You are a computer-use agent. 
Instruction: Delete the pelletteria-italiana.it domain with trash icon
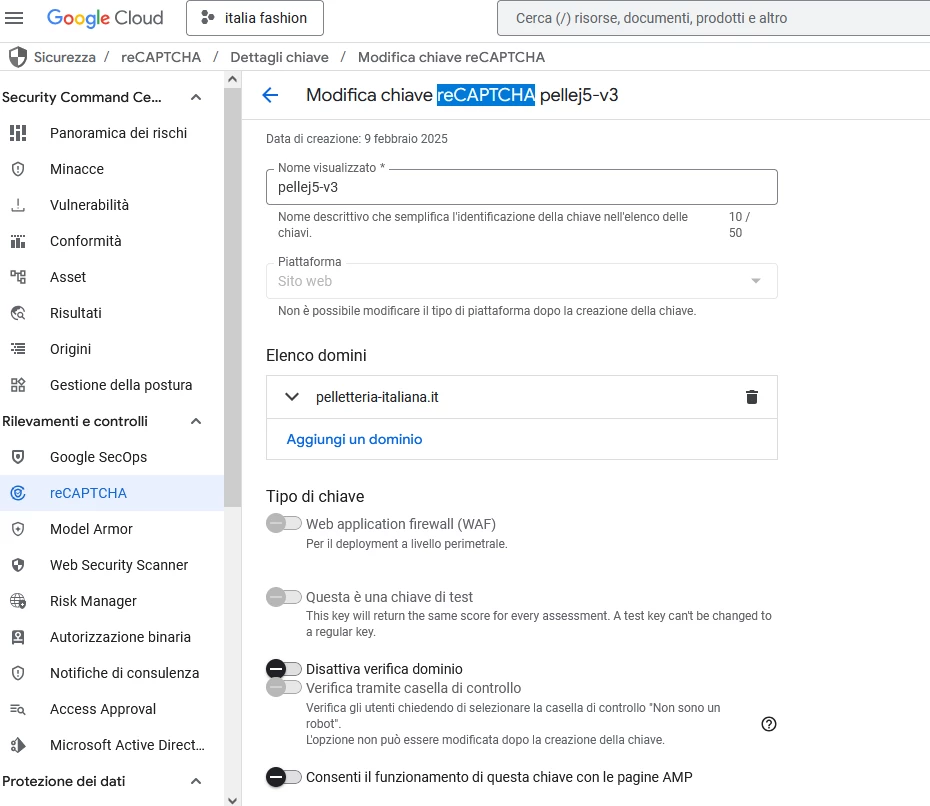751,397
